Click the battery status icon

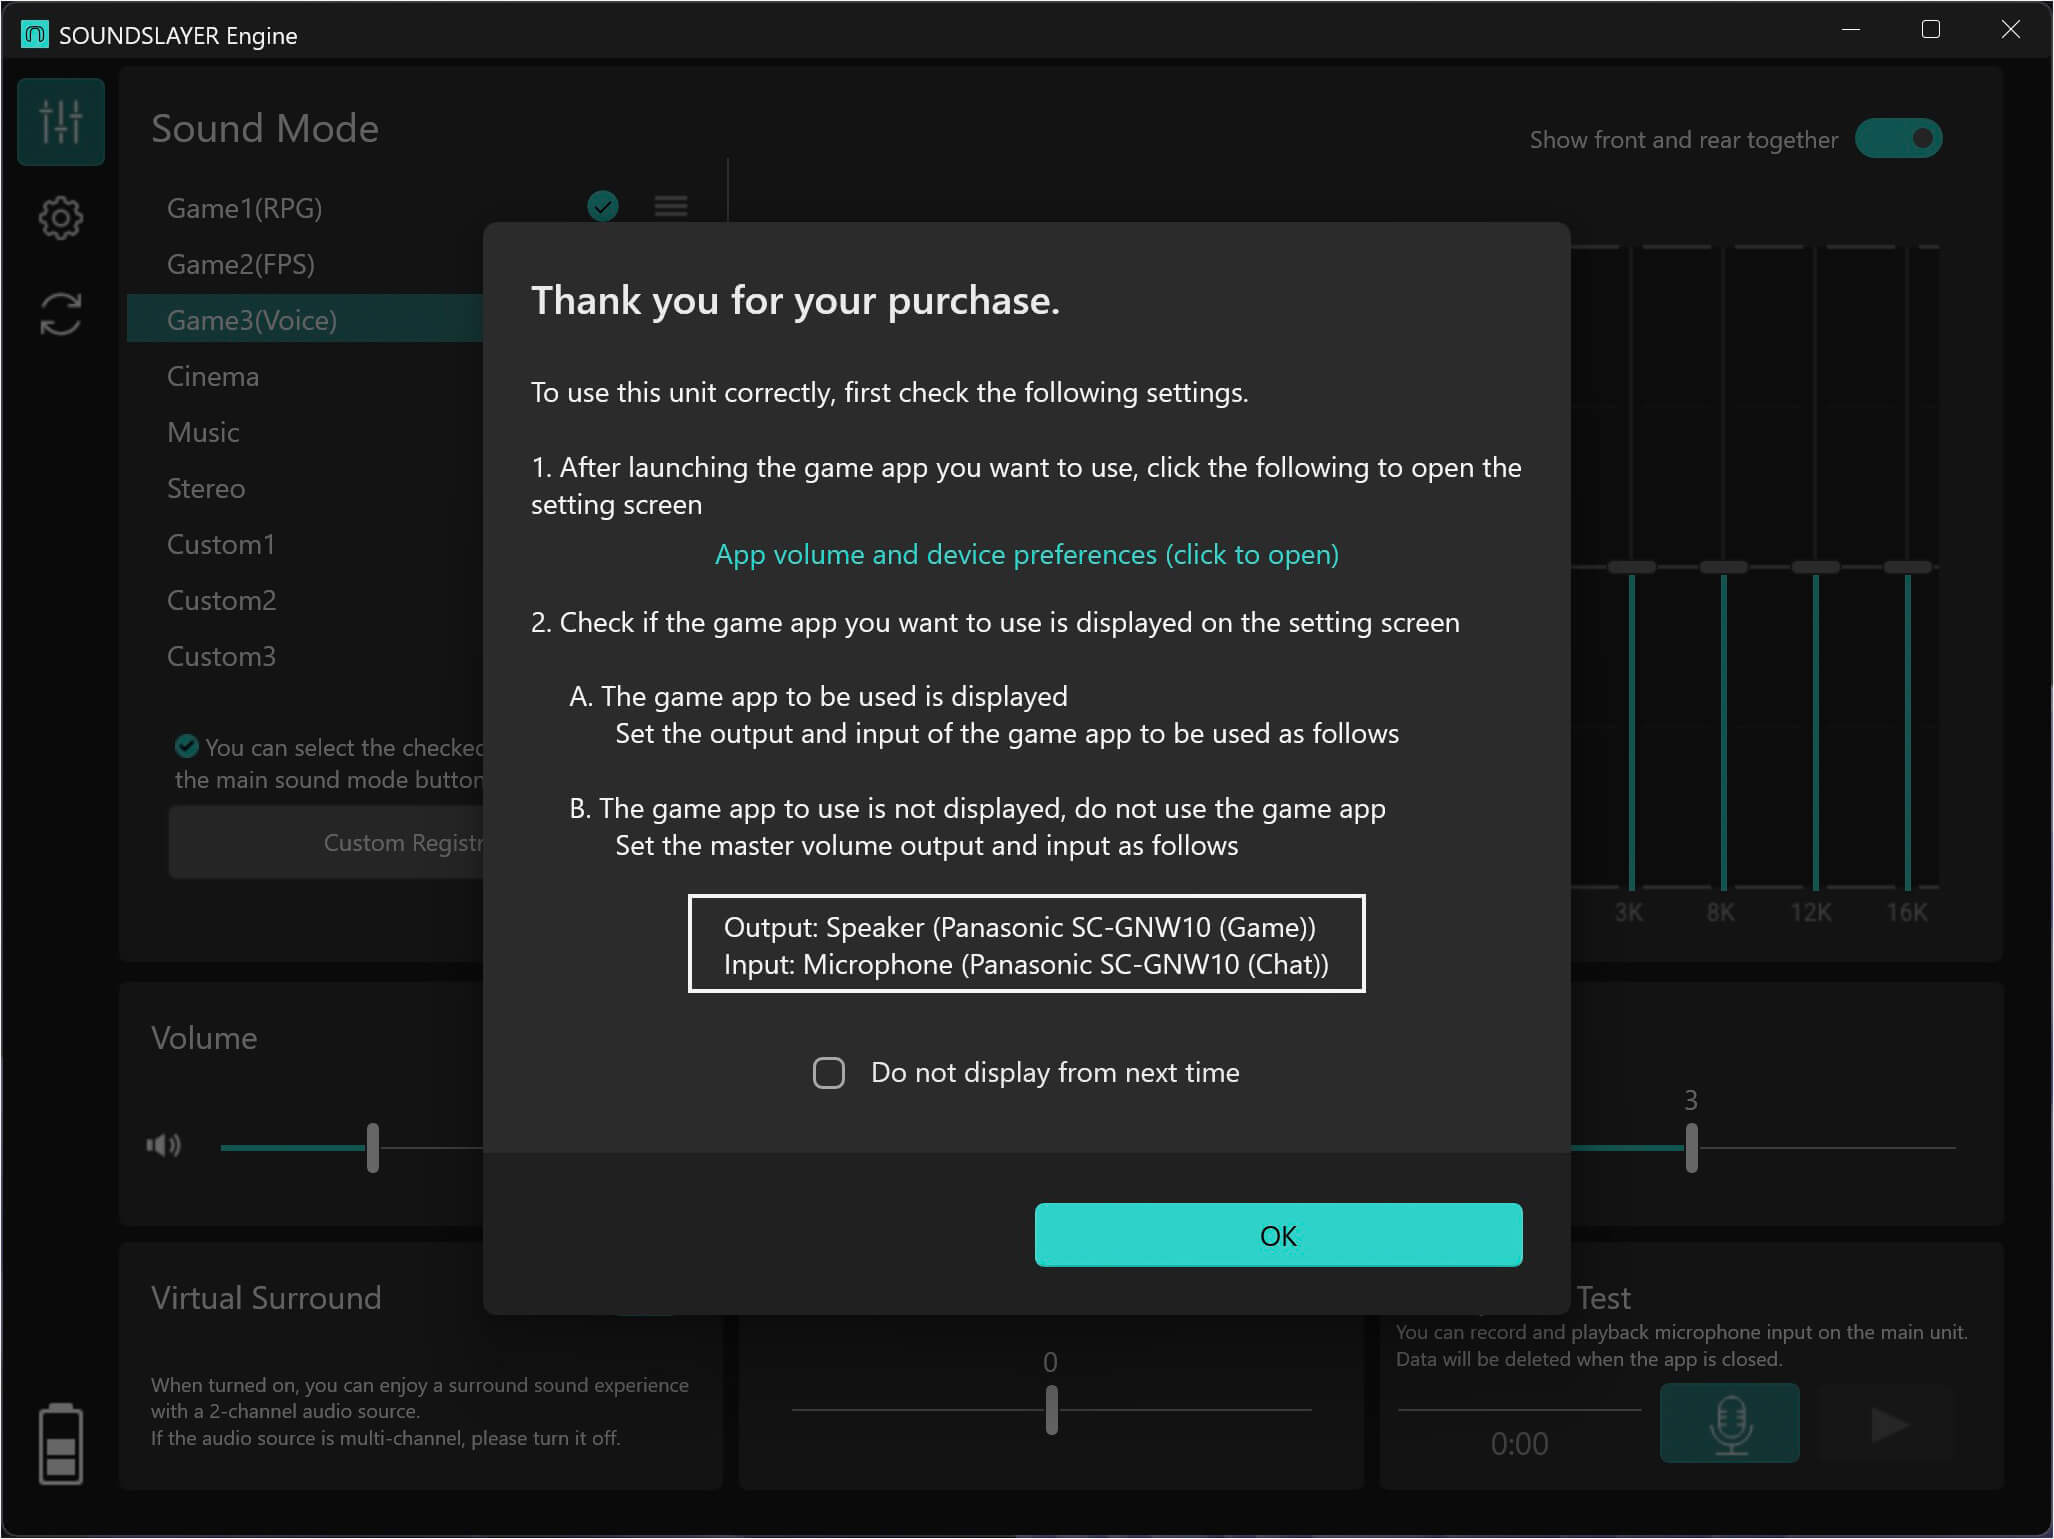[60, 1443]
